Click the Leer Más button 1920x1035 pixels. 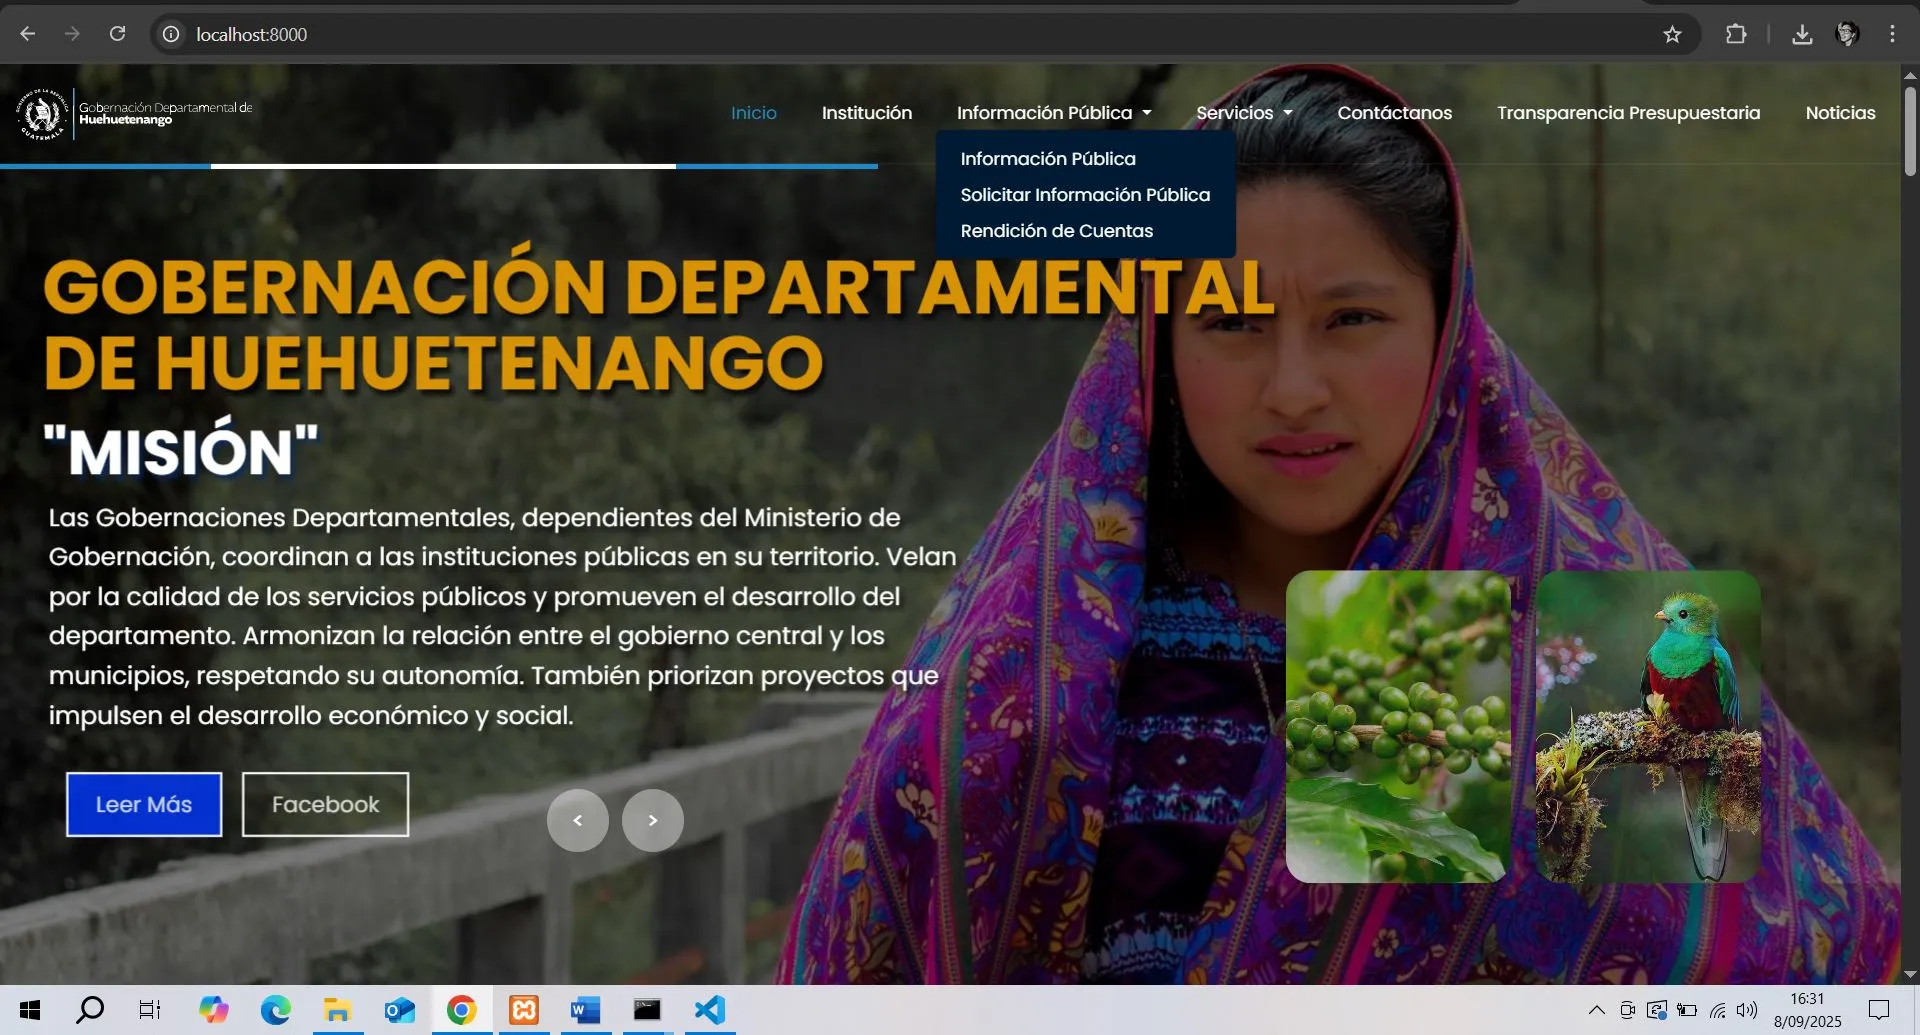tap(143, 803)
